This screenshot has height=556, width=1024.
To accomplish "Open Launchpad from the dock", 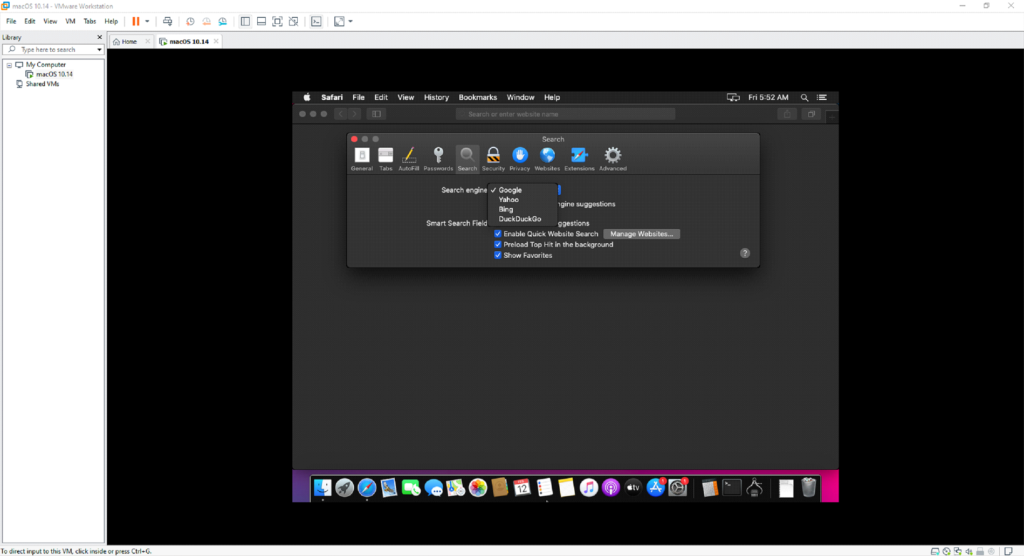I will pos(345,487).
